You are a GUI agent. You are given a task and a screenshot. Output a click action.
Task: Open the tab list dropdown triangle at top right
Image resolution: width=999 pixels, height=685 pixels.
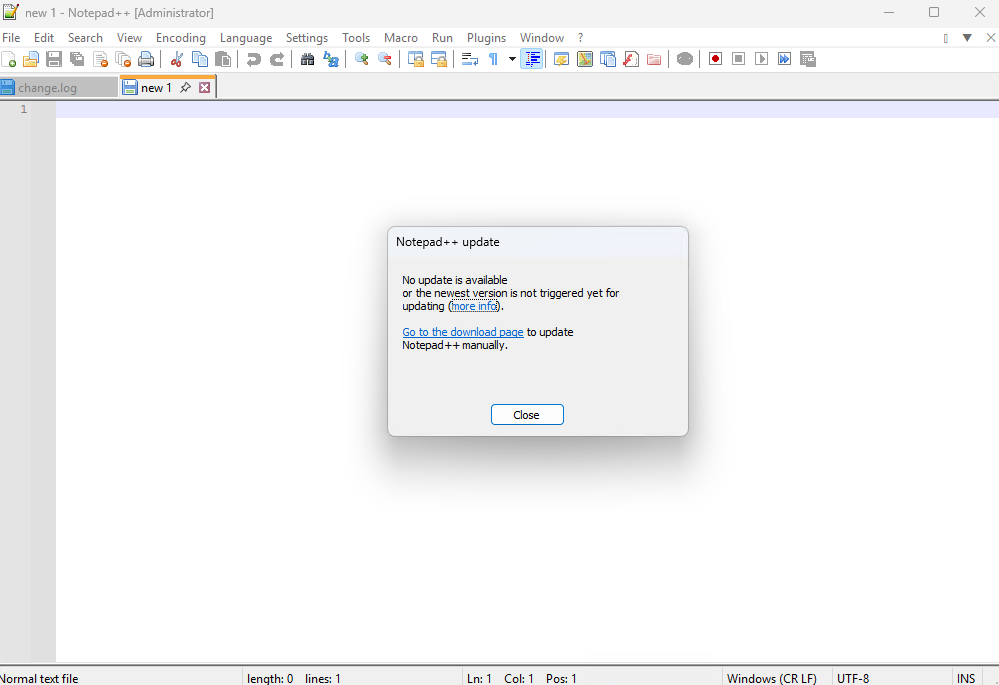point(967,38)
